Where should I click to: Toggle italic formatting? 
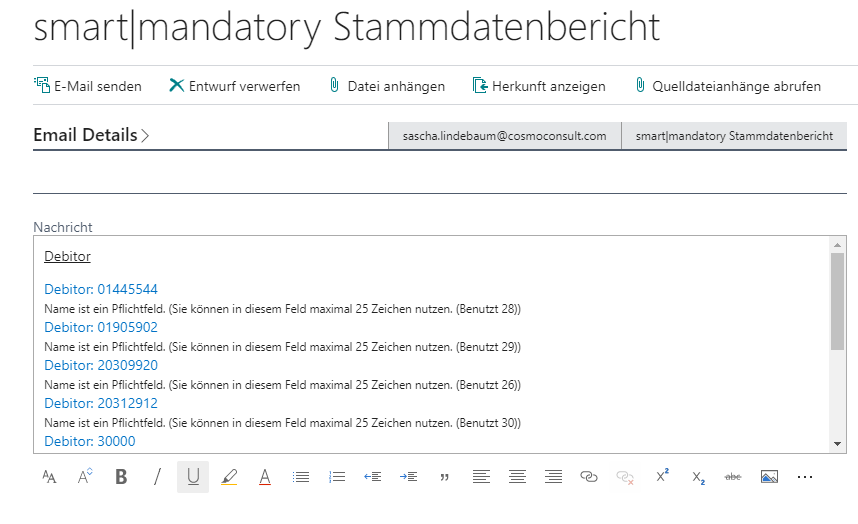(x=157, y=477)
